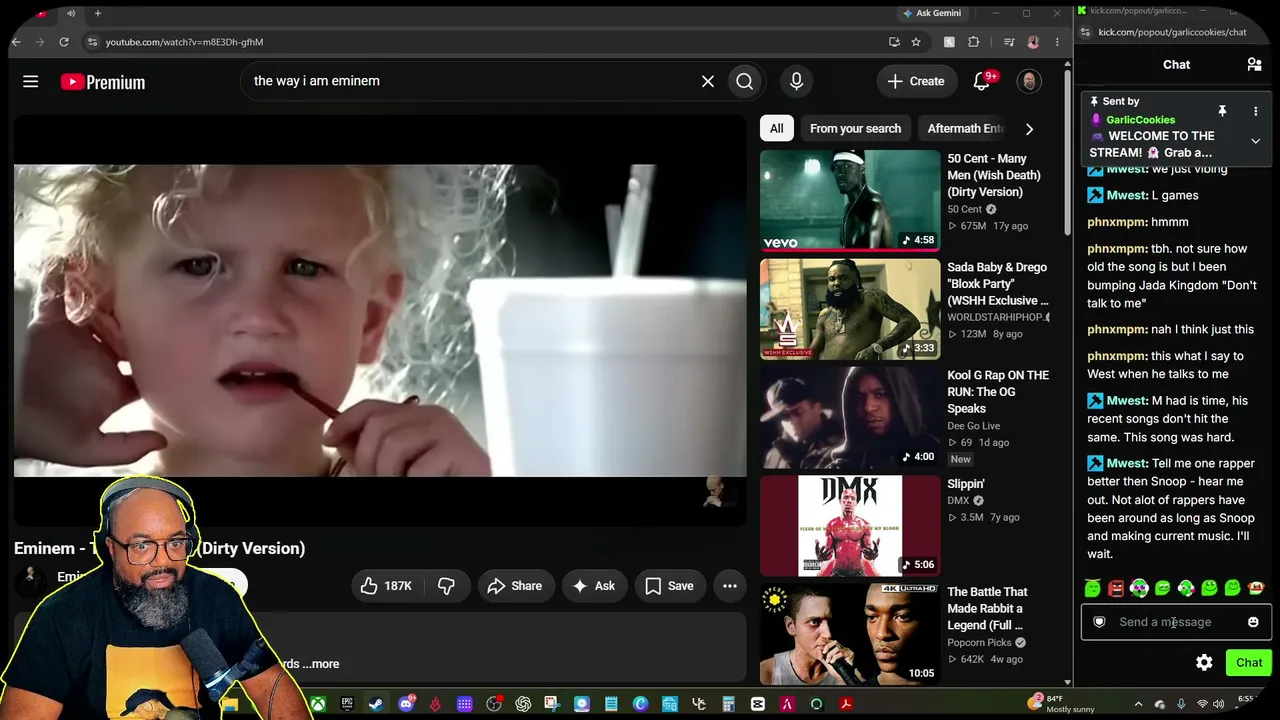Send message with green Chat button

[x=1249, y=662]
